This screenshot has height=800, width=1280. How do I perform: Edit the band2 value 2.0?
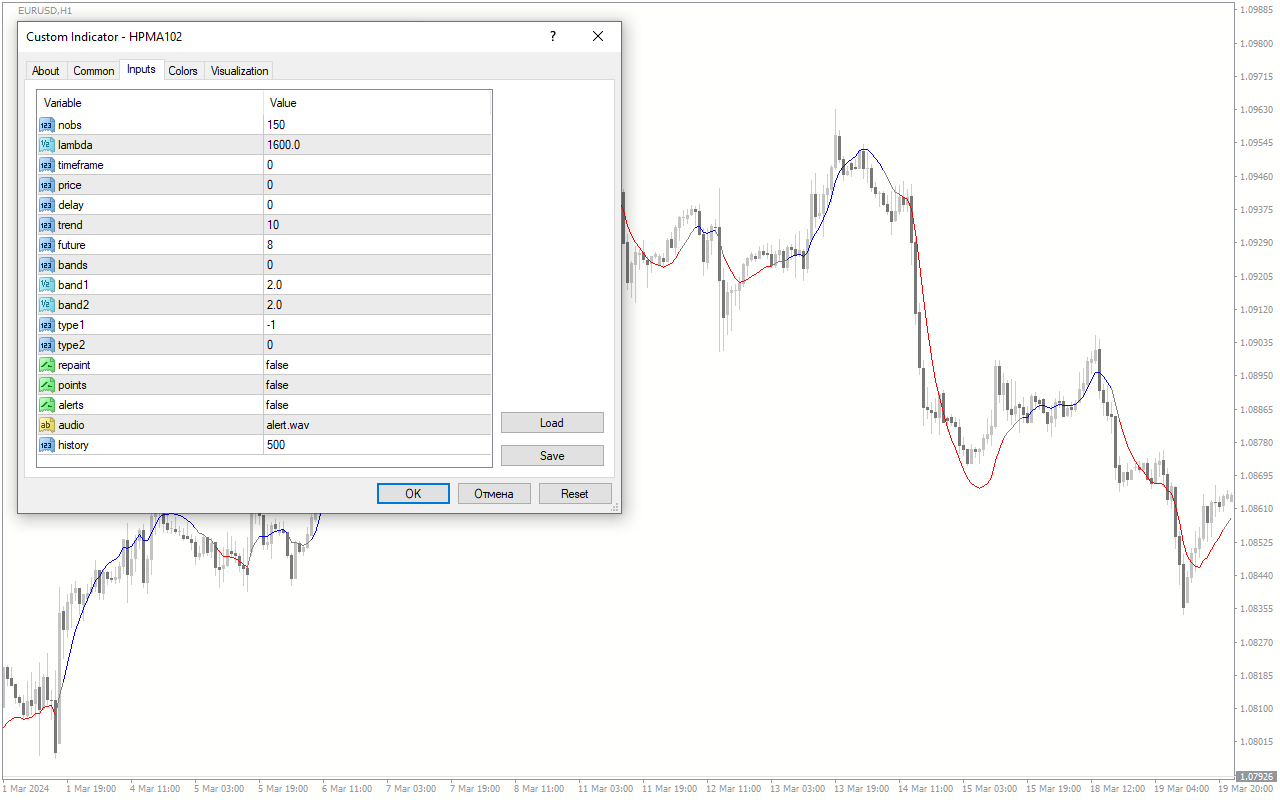tap(378, 305)
